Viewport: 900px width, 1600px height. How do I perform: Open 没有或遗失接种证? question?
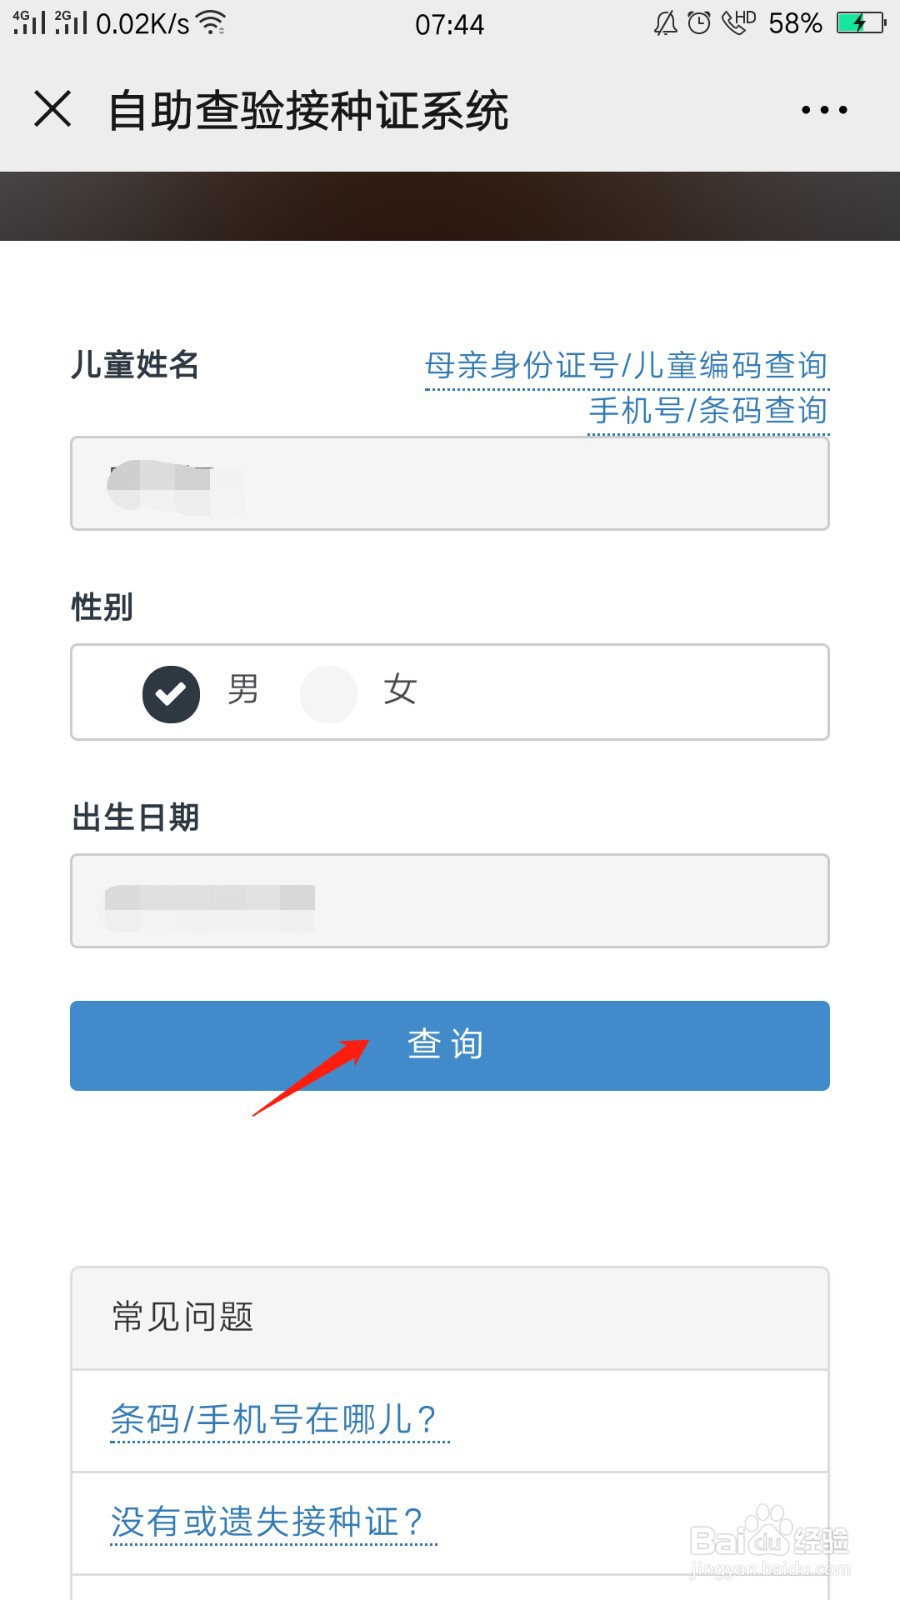267,1522
